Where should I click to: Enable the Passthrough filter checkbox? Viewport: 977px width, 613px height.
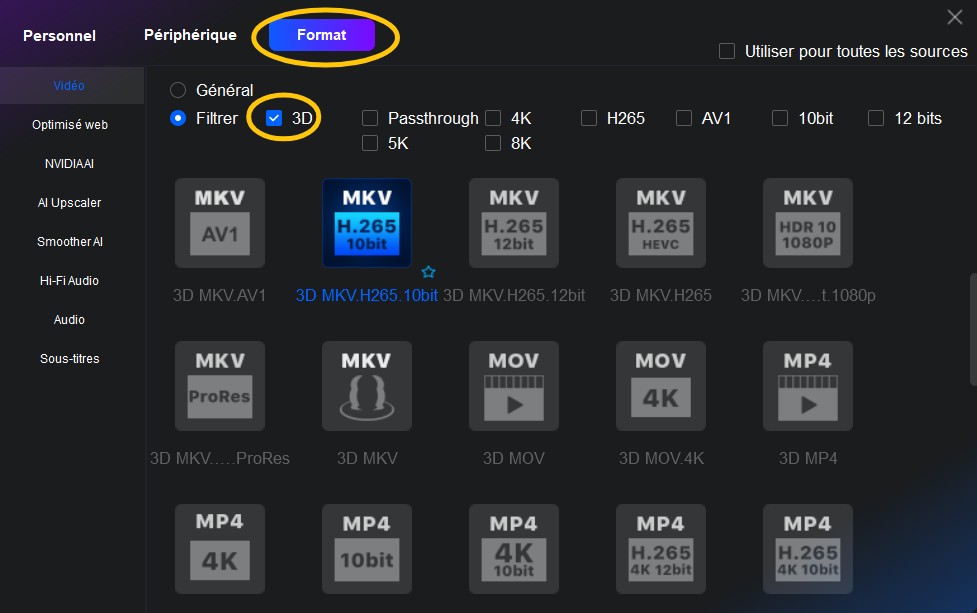pyautogui.click(x=370, y=118)
